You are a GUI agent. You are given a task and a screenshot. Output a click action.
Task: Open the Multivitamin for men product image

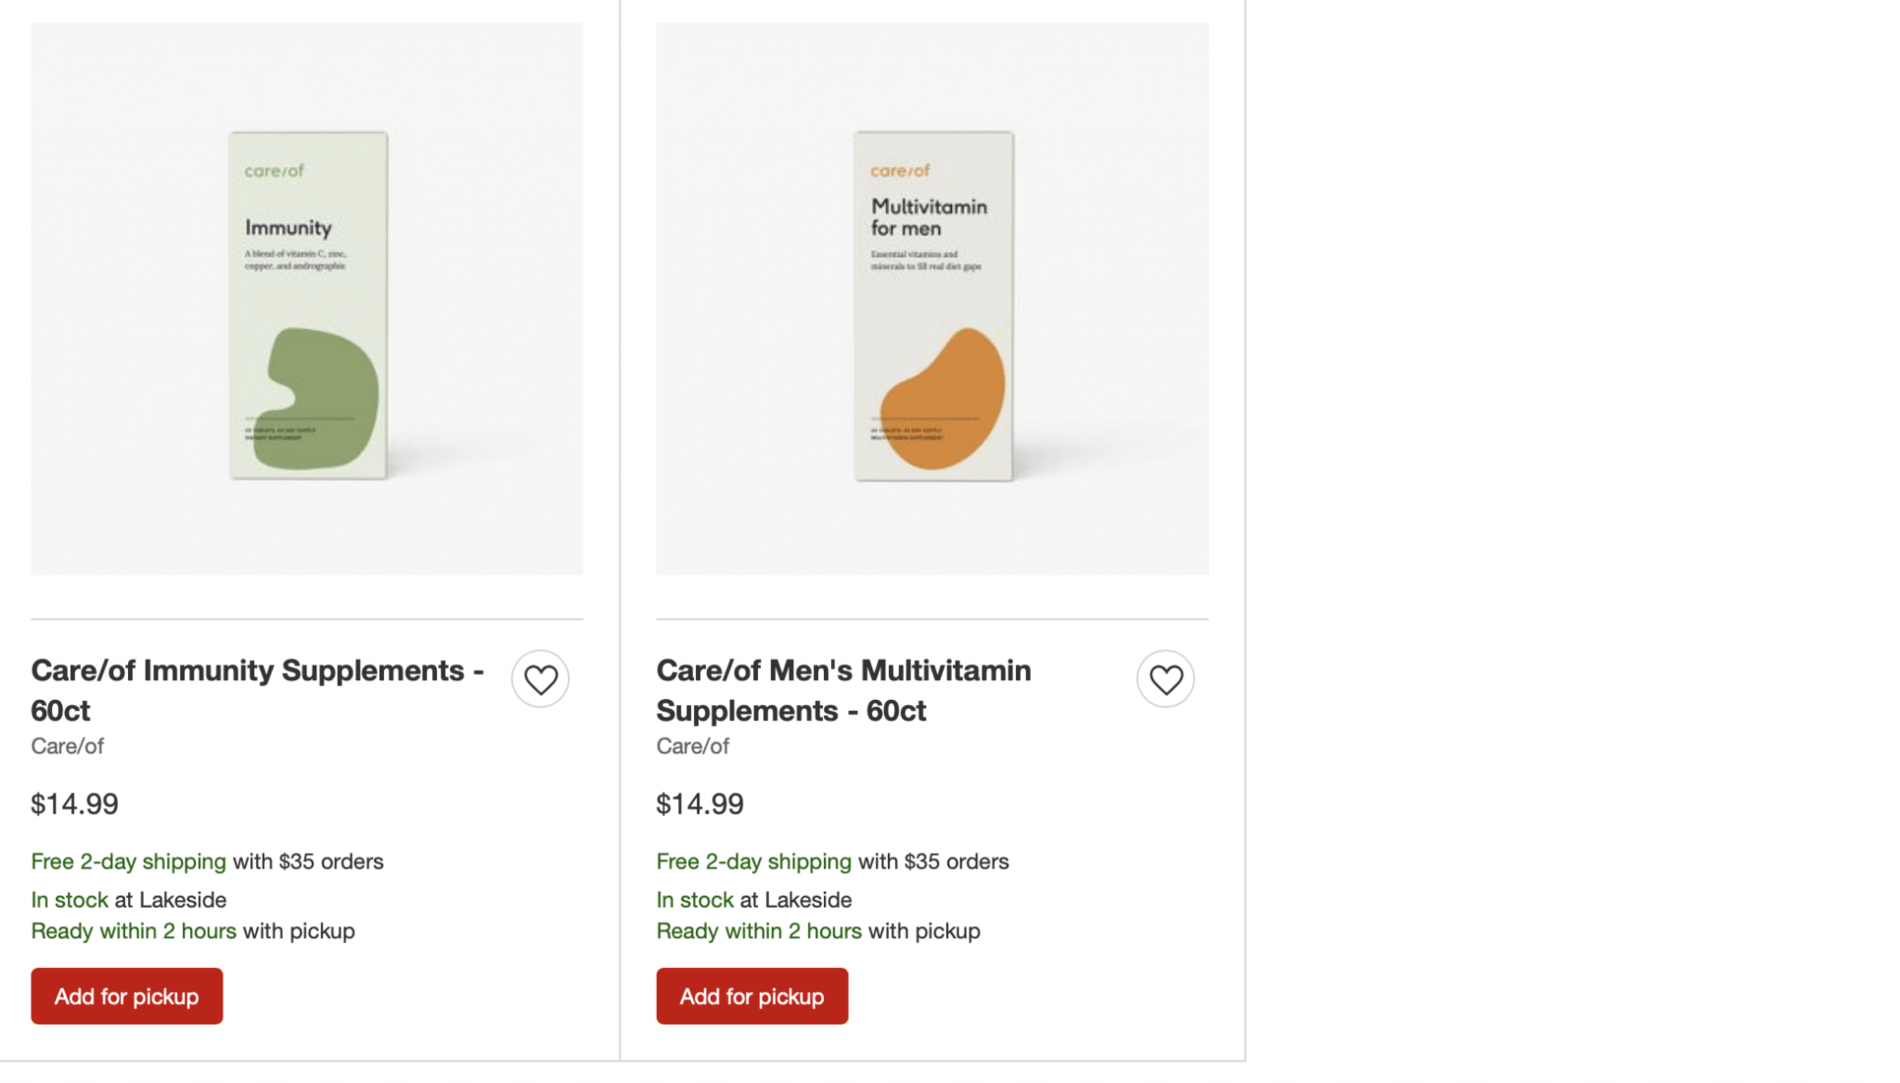coord(931,298)
